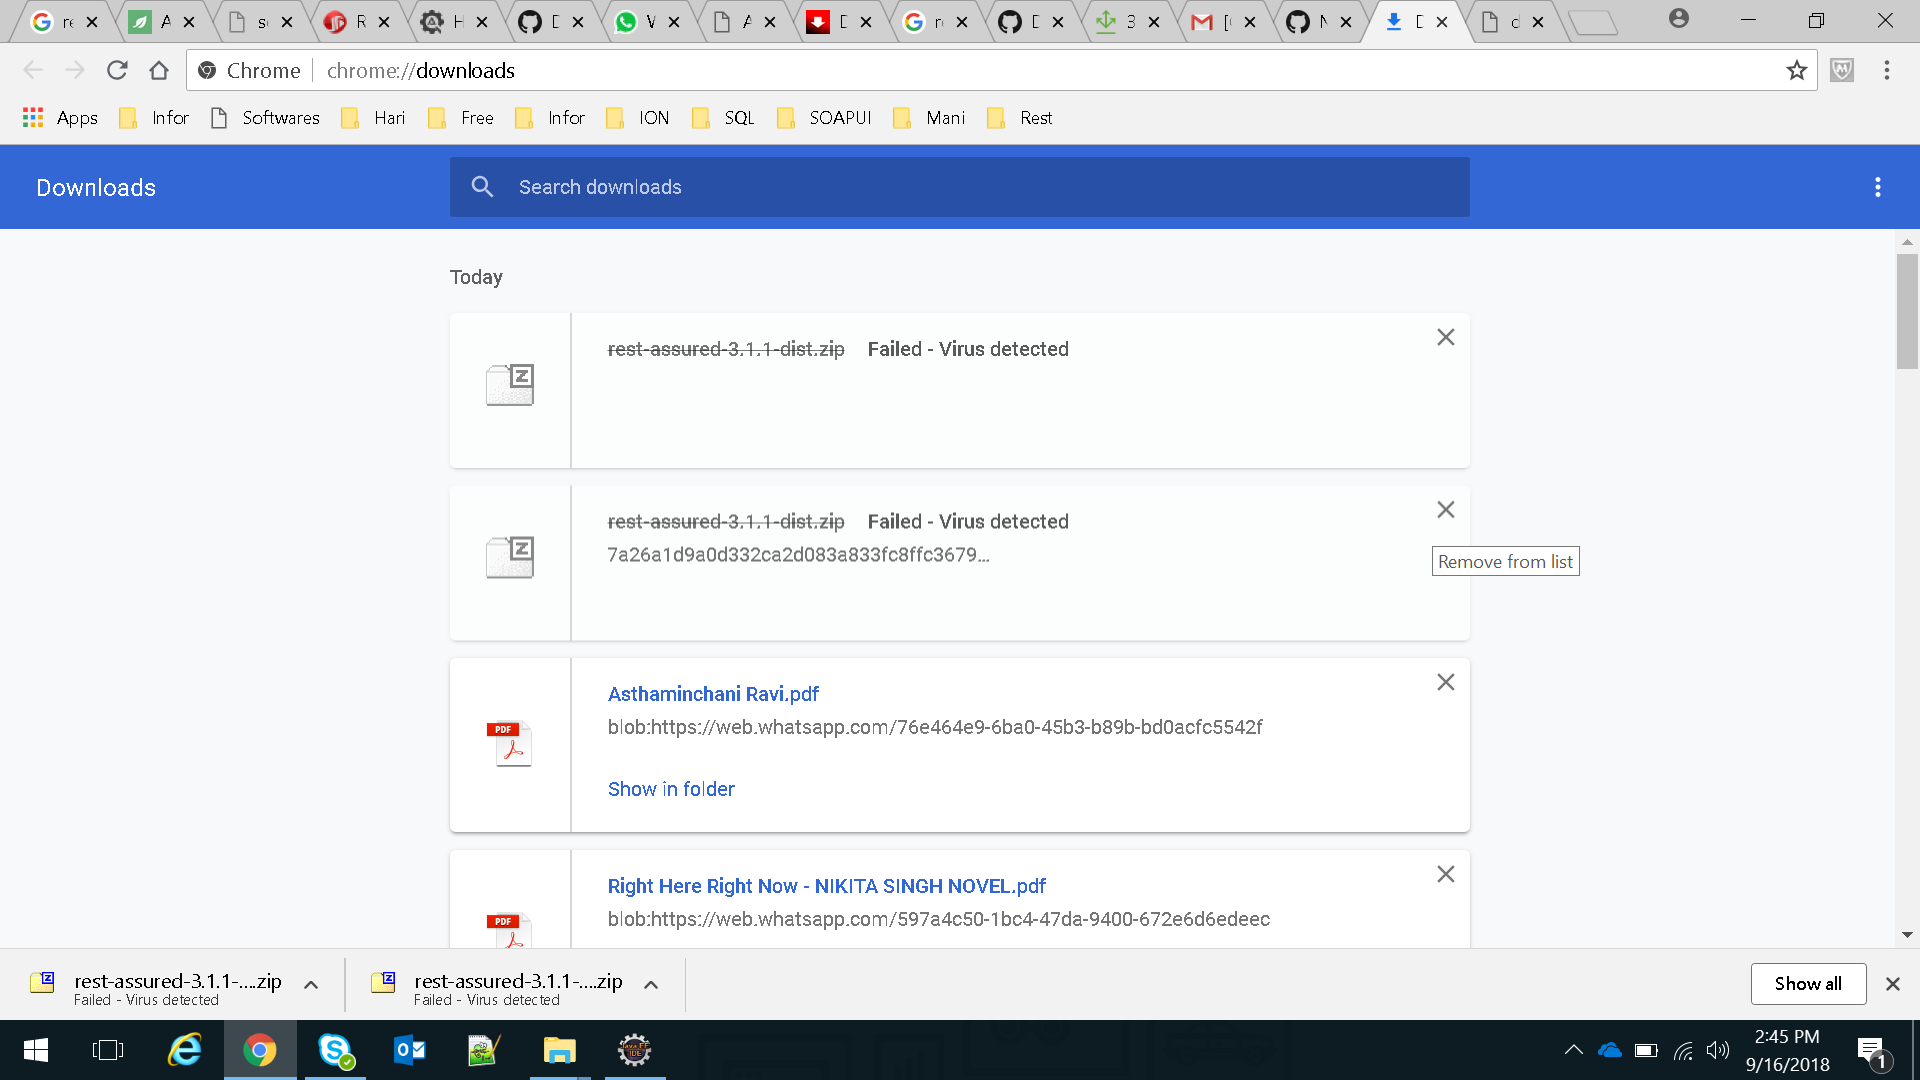Click the Chrome profile avatar icon

click(x=1679, y=18)
